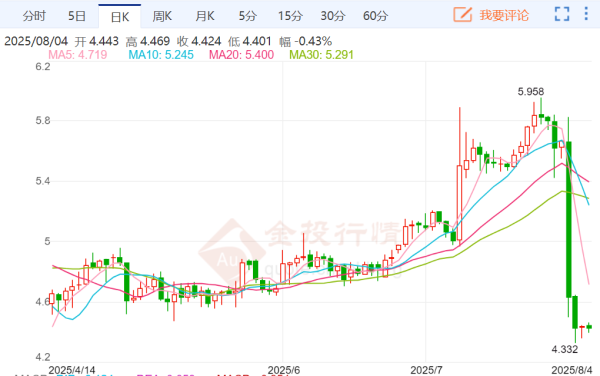
Task: Click the 我要评论 link
Action: [504, 15]
